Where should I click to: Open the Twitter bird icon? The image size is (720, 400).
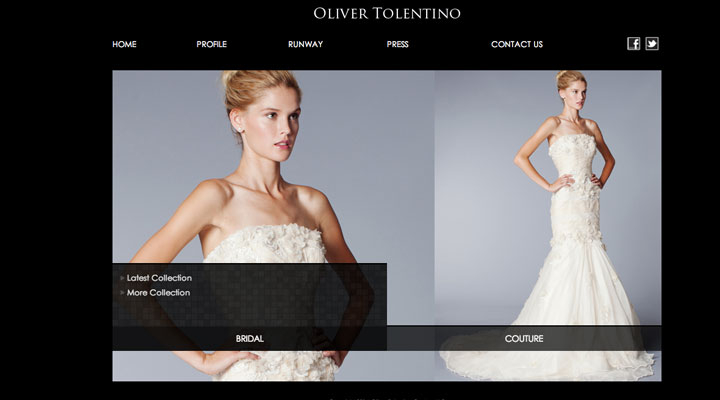(x=652, y=43)
